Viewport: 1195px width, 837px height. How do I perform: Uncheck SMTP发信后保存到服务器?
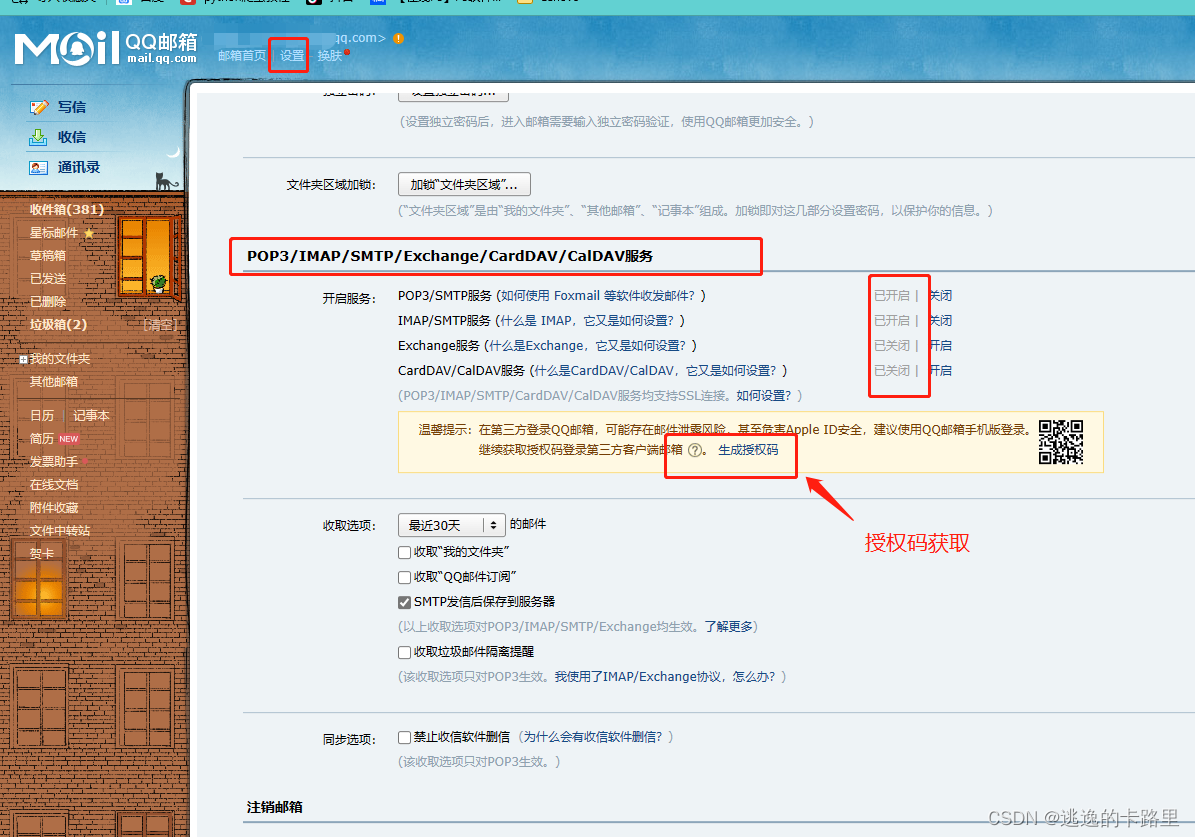tap(405, 603)
